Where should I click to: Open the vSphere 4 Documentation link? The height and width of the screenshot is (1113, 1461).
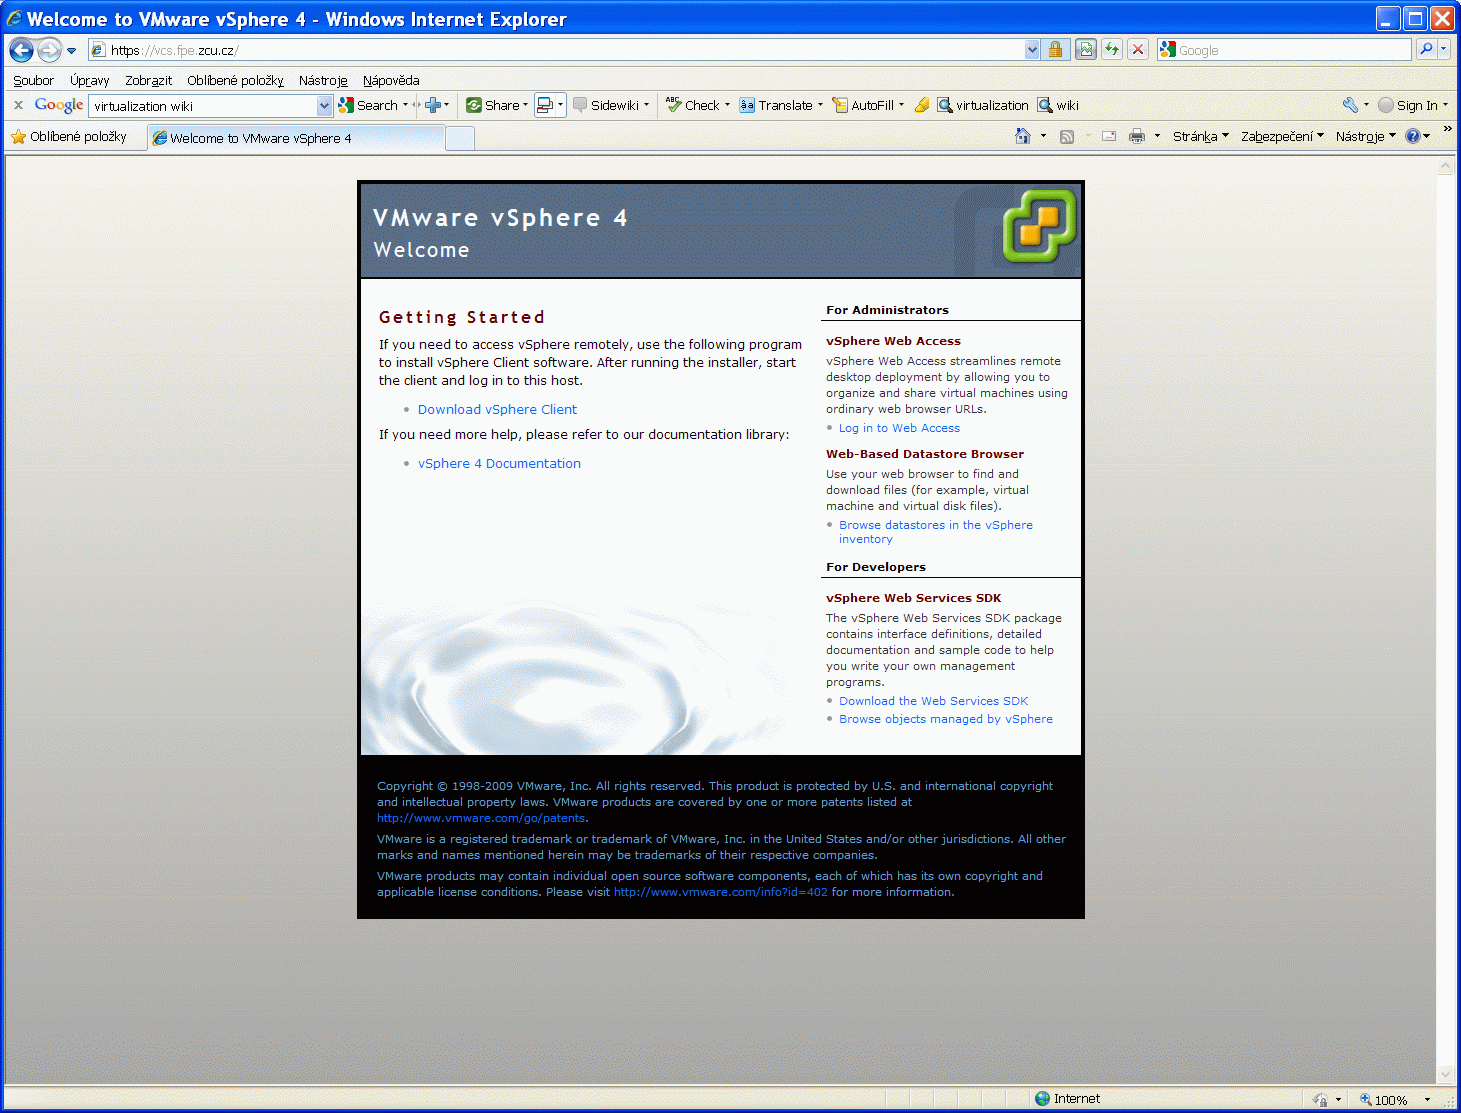(499, 463)
